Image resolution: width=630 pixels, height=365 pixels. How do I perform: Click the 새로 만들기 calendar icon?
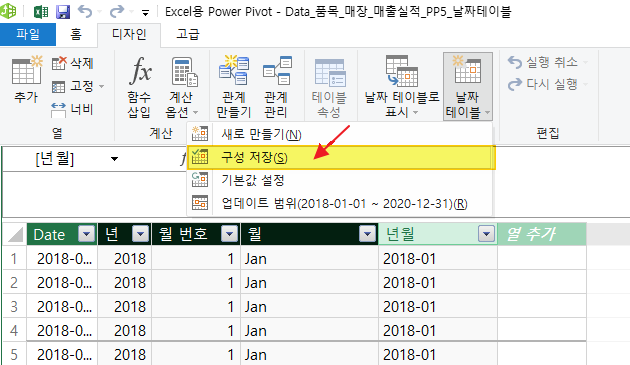(200, 133)
